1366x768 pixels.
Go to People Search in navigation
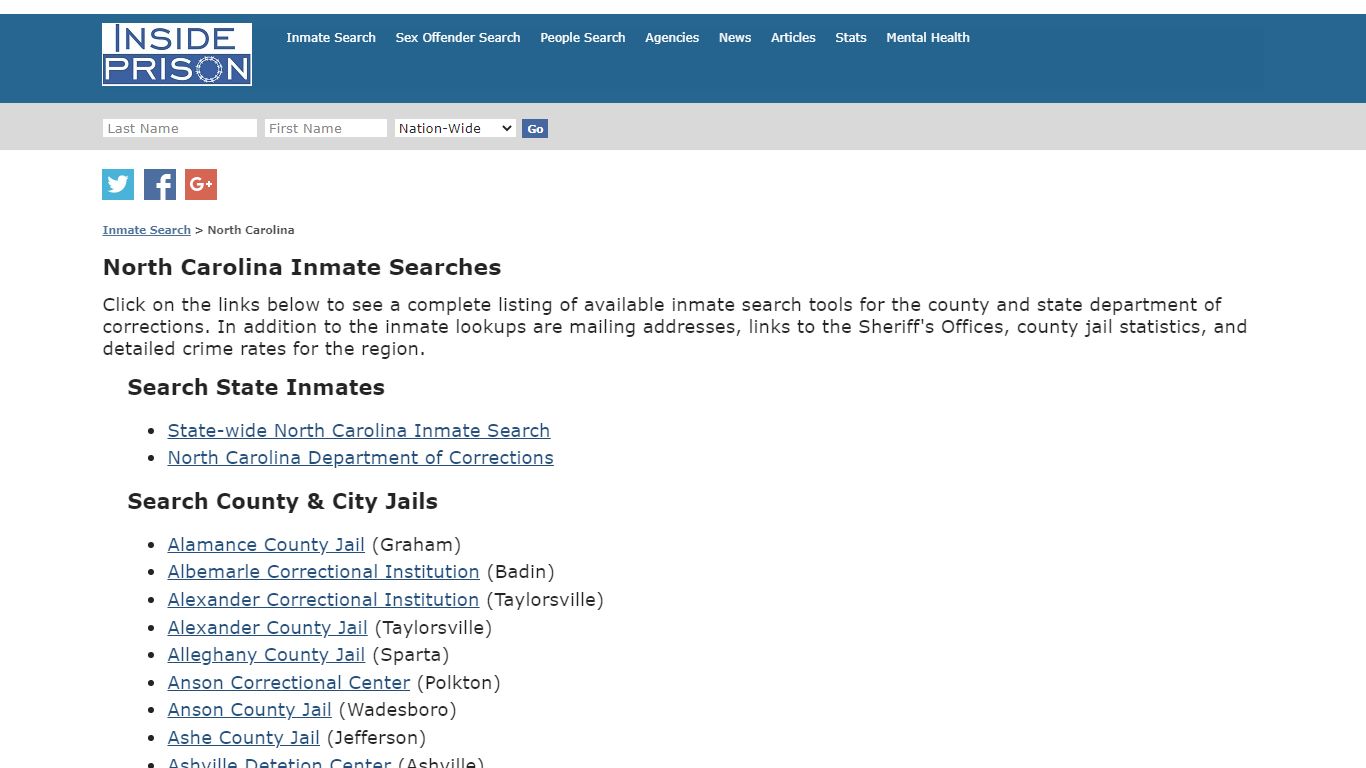pyautogui.click(x=583, y=37)
